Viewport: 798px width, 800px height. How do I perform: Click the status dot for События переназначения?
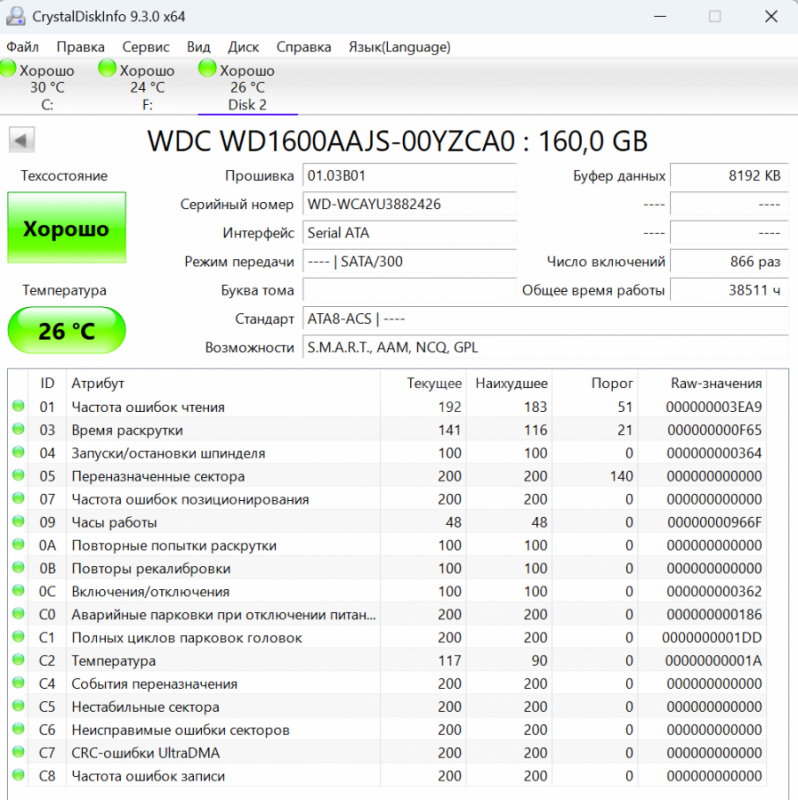pyautogui.click(x=18, y=683)
